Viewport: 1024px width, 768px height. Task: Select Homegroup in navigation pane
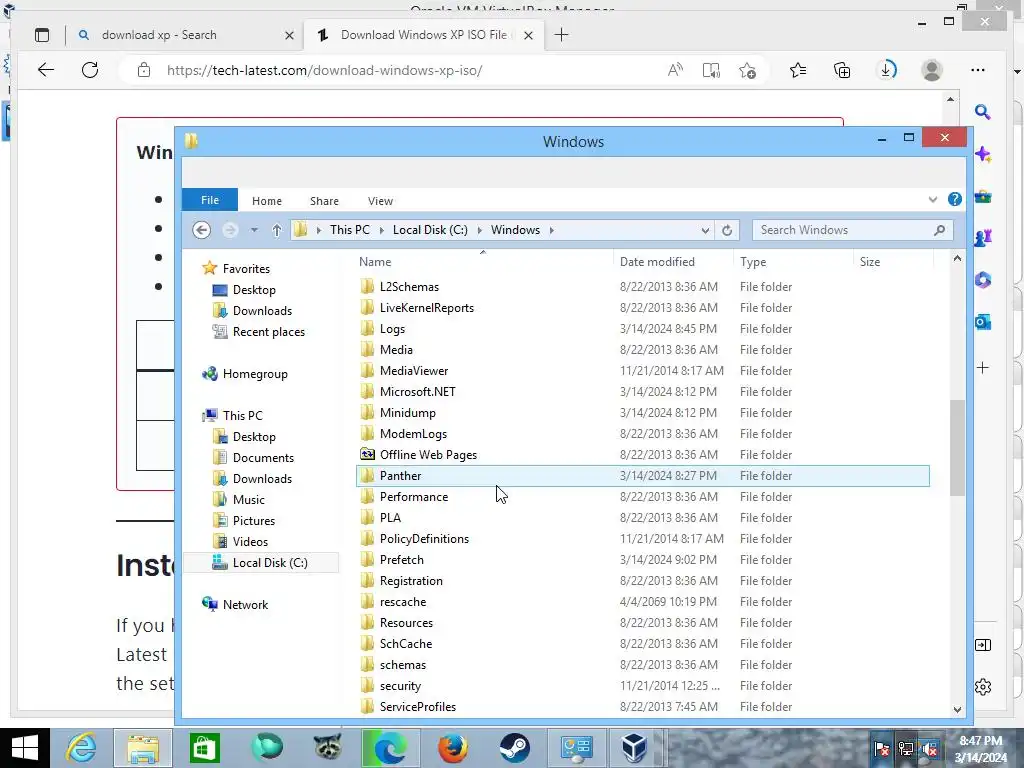click(x=255, y=374)
